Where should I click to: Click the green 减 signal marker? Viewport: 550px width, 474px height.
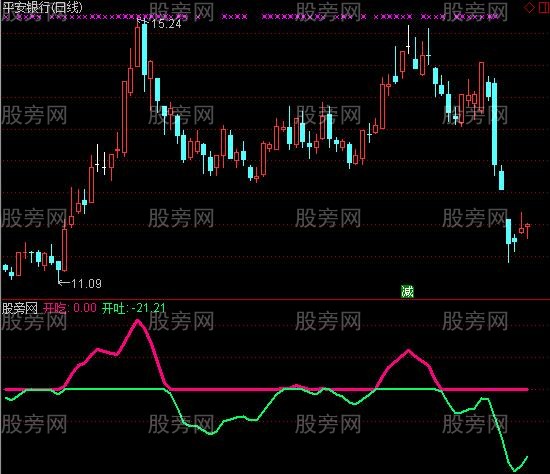pyautogui.click(x=407, y=291)
